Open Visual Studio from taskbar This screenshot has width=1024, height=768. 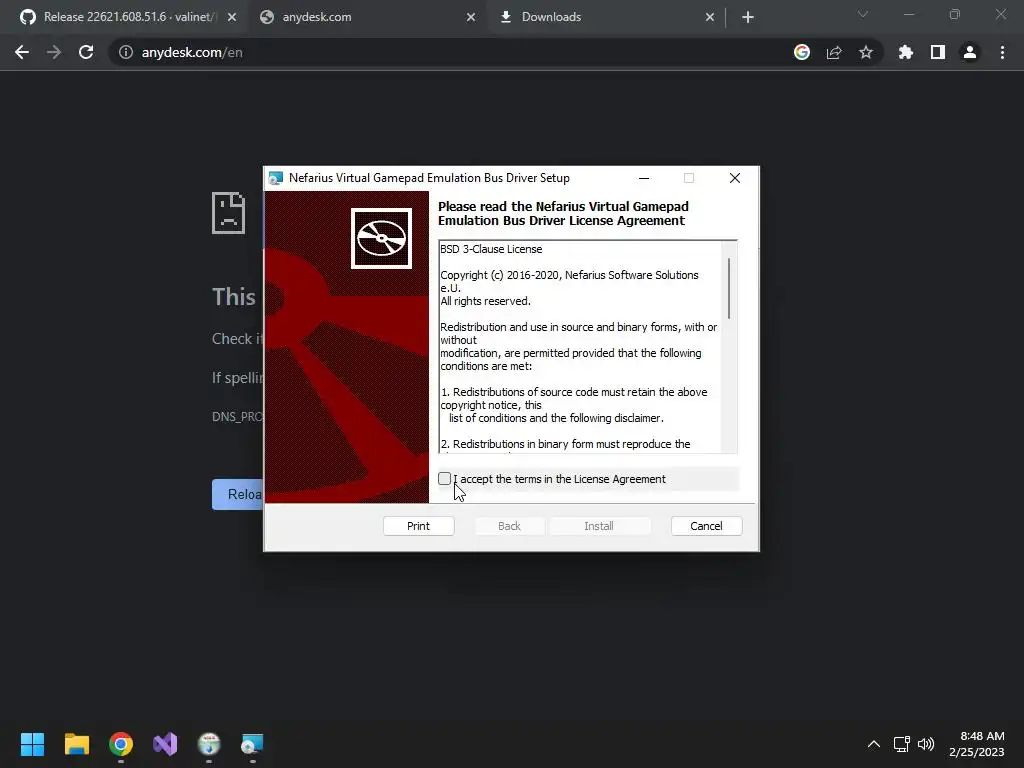click(165, 744)
